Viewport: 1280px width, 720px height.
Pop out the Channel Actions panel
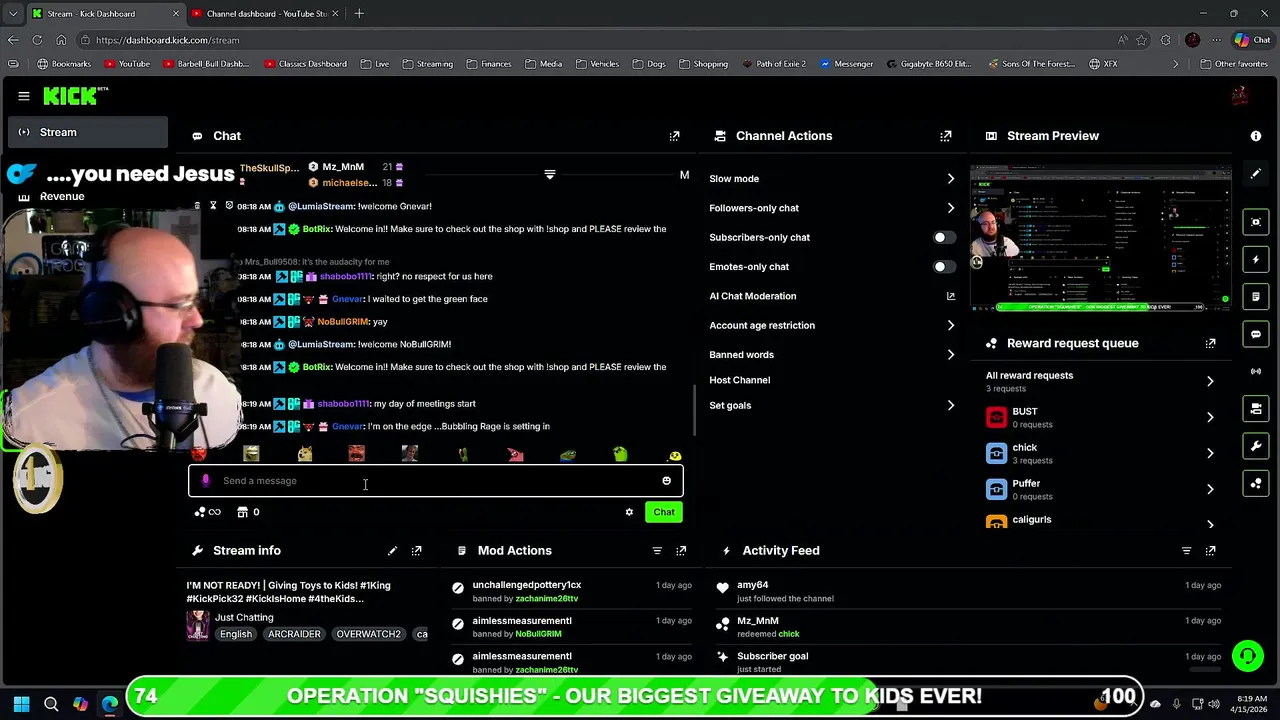tap(945, 136)
